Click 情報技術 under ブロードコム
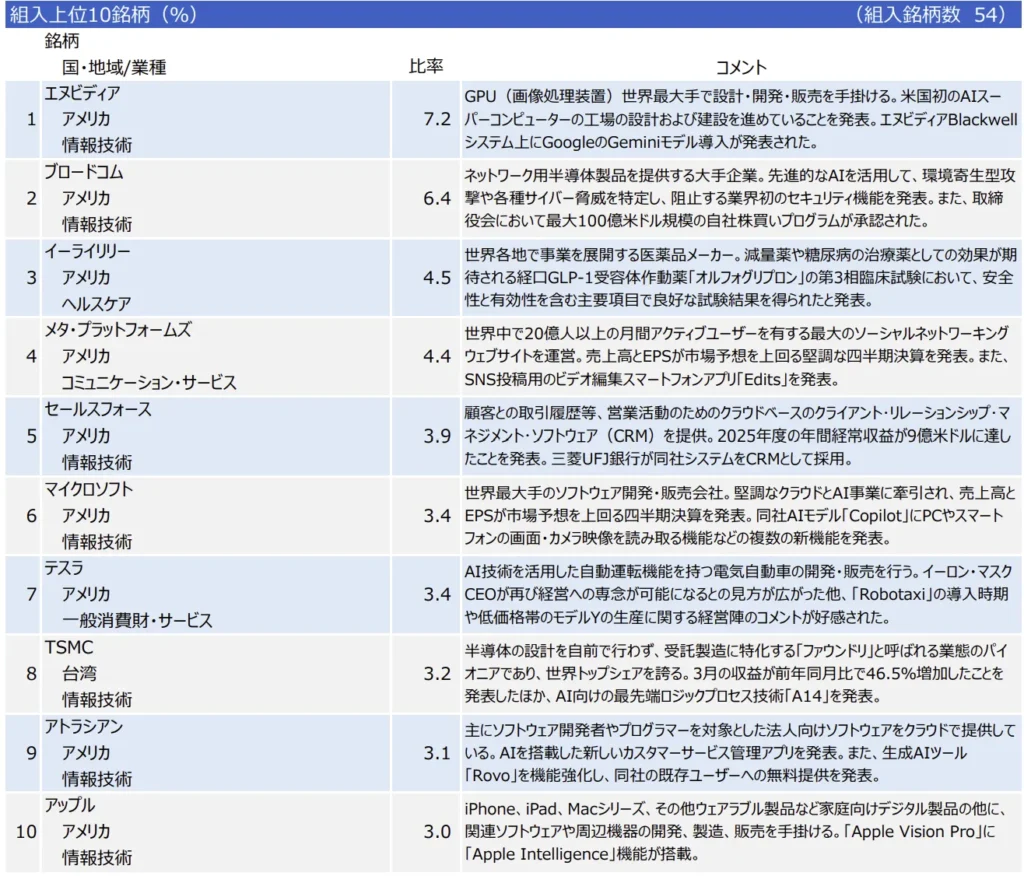 pyautogui.click(x=97, y=225)
